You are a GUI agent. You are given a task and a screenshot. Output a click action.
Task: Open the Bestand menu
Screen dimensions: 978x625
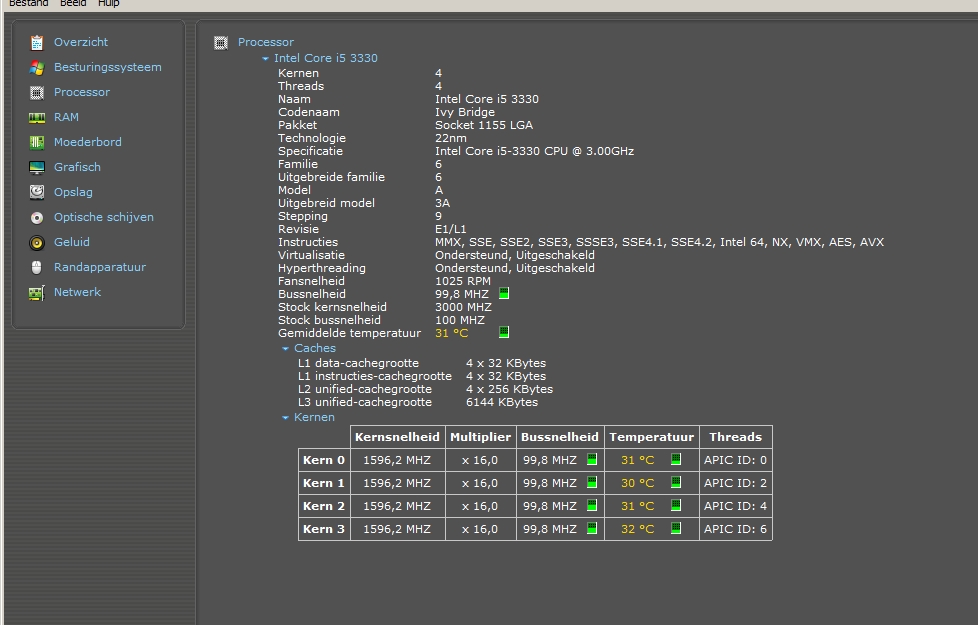click(29, 4)
